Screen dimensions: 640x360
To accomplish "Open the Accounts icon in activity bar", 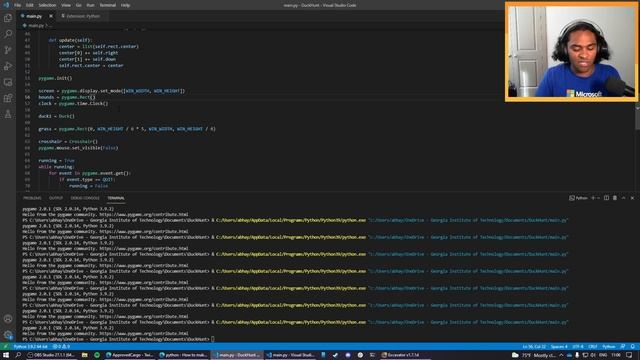I will 8,319.
